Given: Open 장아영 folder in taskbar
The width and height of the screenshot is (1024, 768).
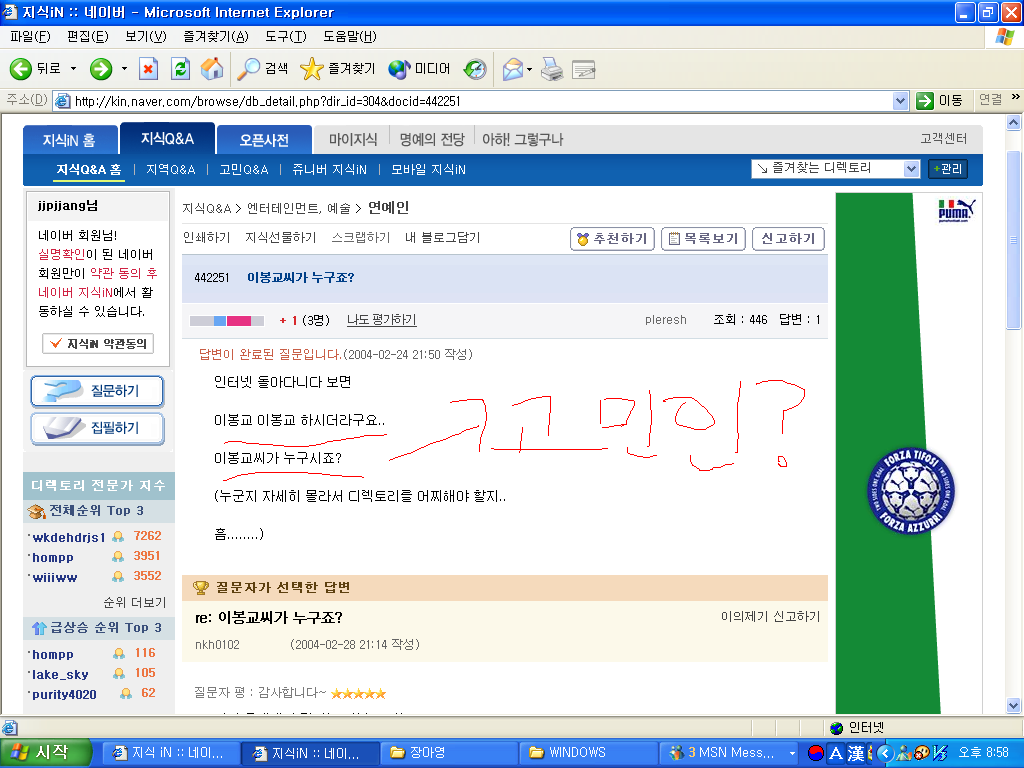Looking at the screenshot, I should tap(450, 752).
